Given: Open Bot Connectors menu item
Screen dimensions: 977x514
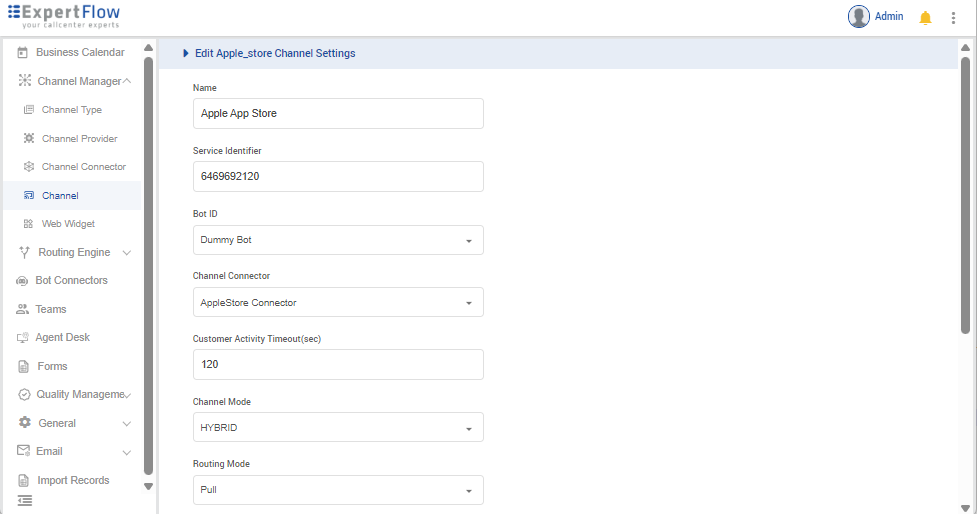Looking at the screenshot, I should click(72, 280).
